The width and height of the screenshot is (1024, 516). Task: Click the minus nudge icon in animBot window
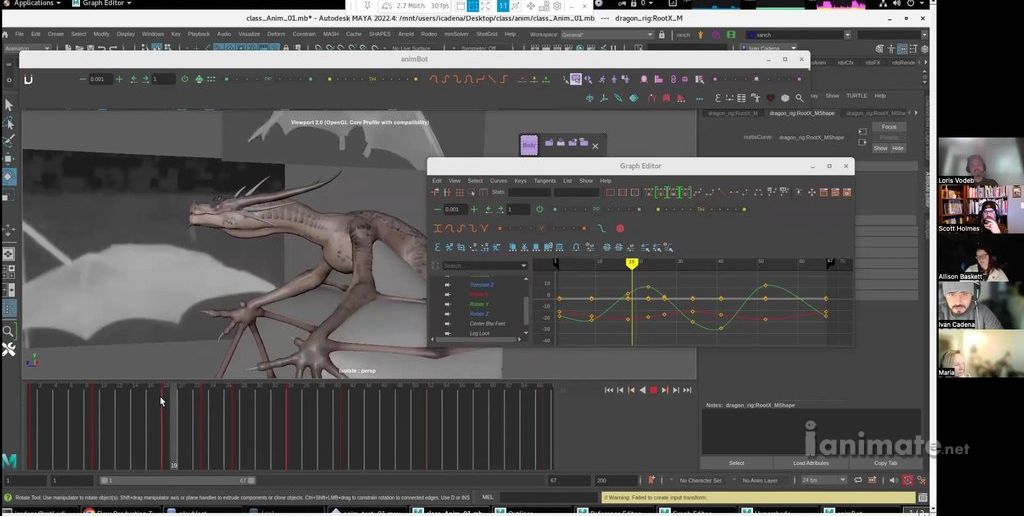point(82,79)
